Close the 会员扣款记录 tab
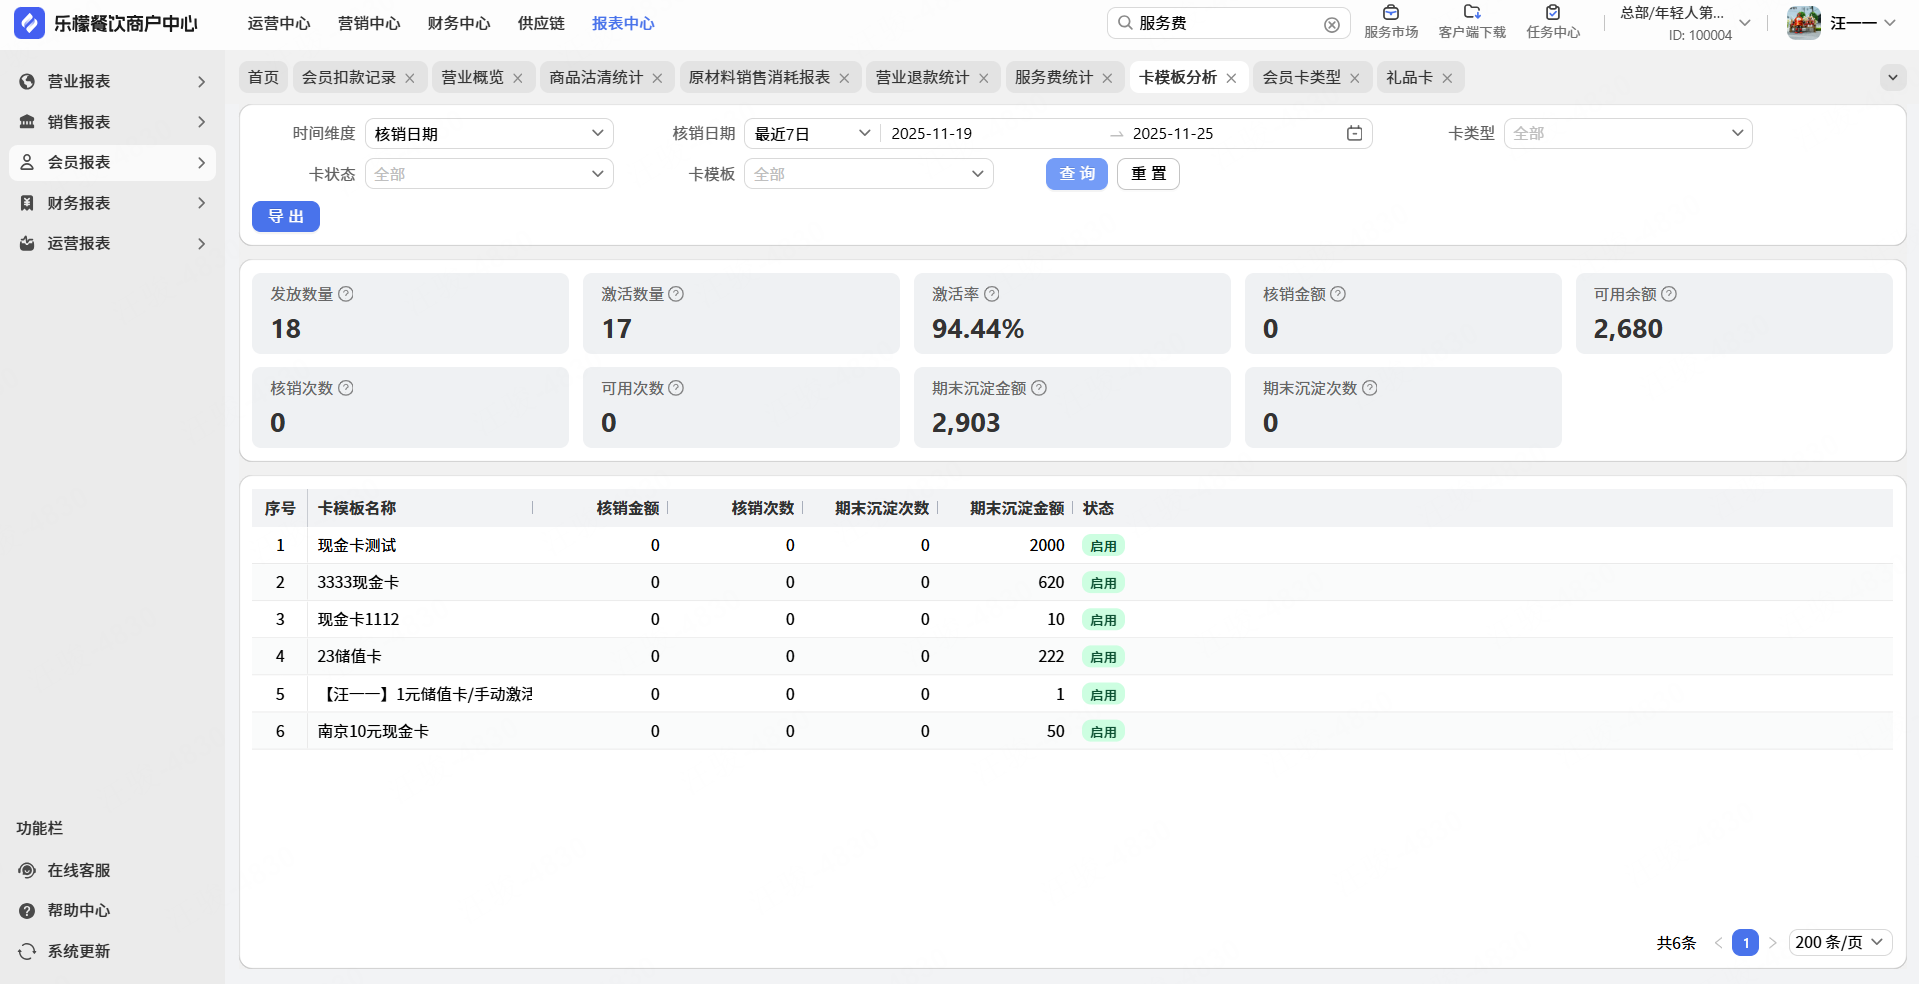This screenshot has width=1919, height=984. click(x=410, y=78)
